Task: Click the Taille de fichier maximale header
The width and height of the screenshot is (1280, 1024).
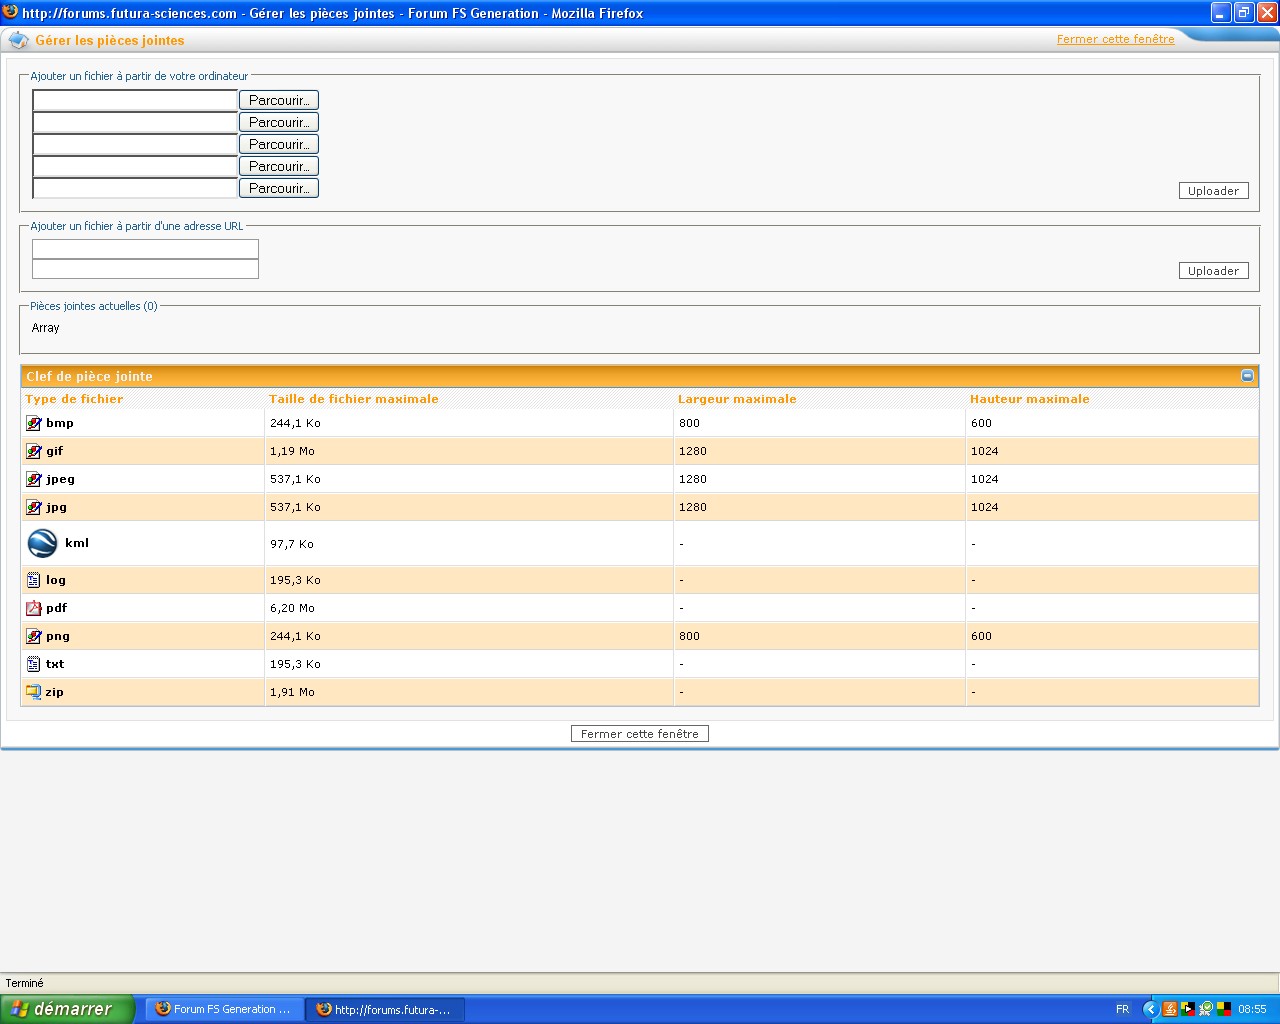Action: click(x=354, y=399)
